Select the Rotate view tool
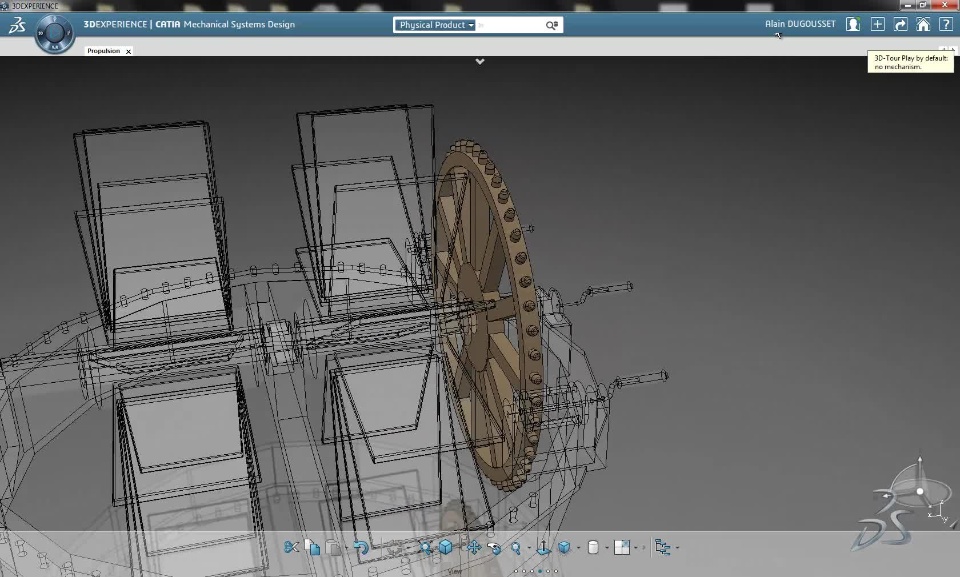Screen dimensions: 960x577 (x=494, y=547)
